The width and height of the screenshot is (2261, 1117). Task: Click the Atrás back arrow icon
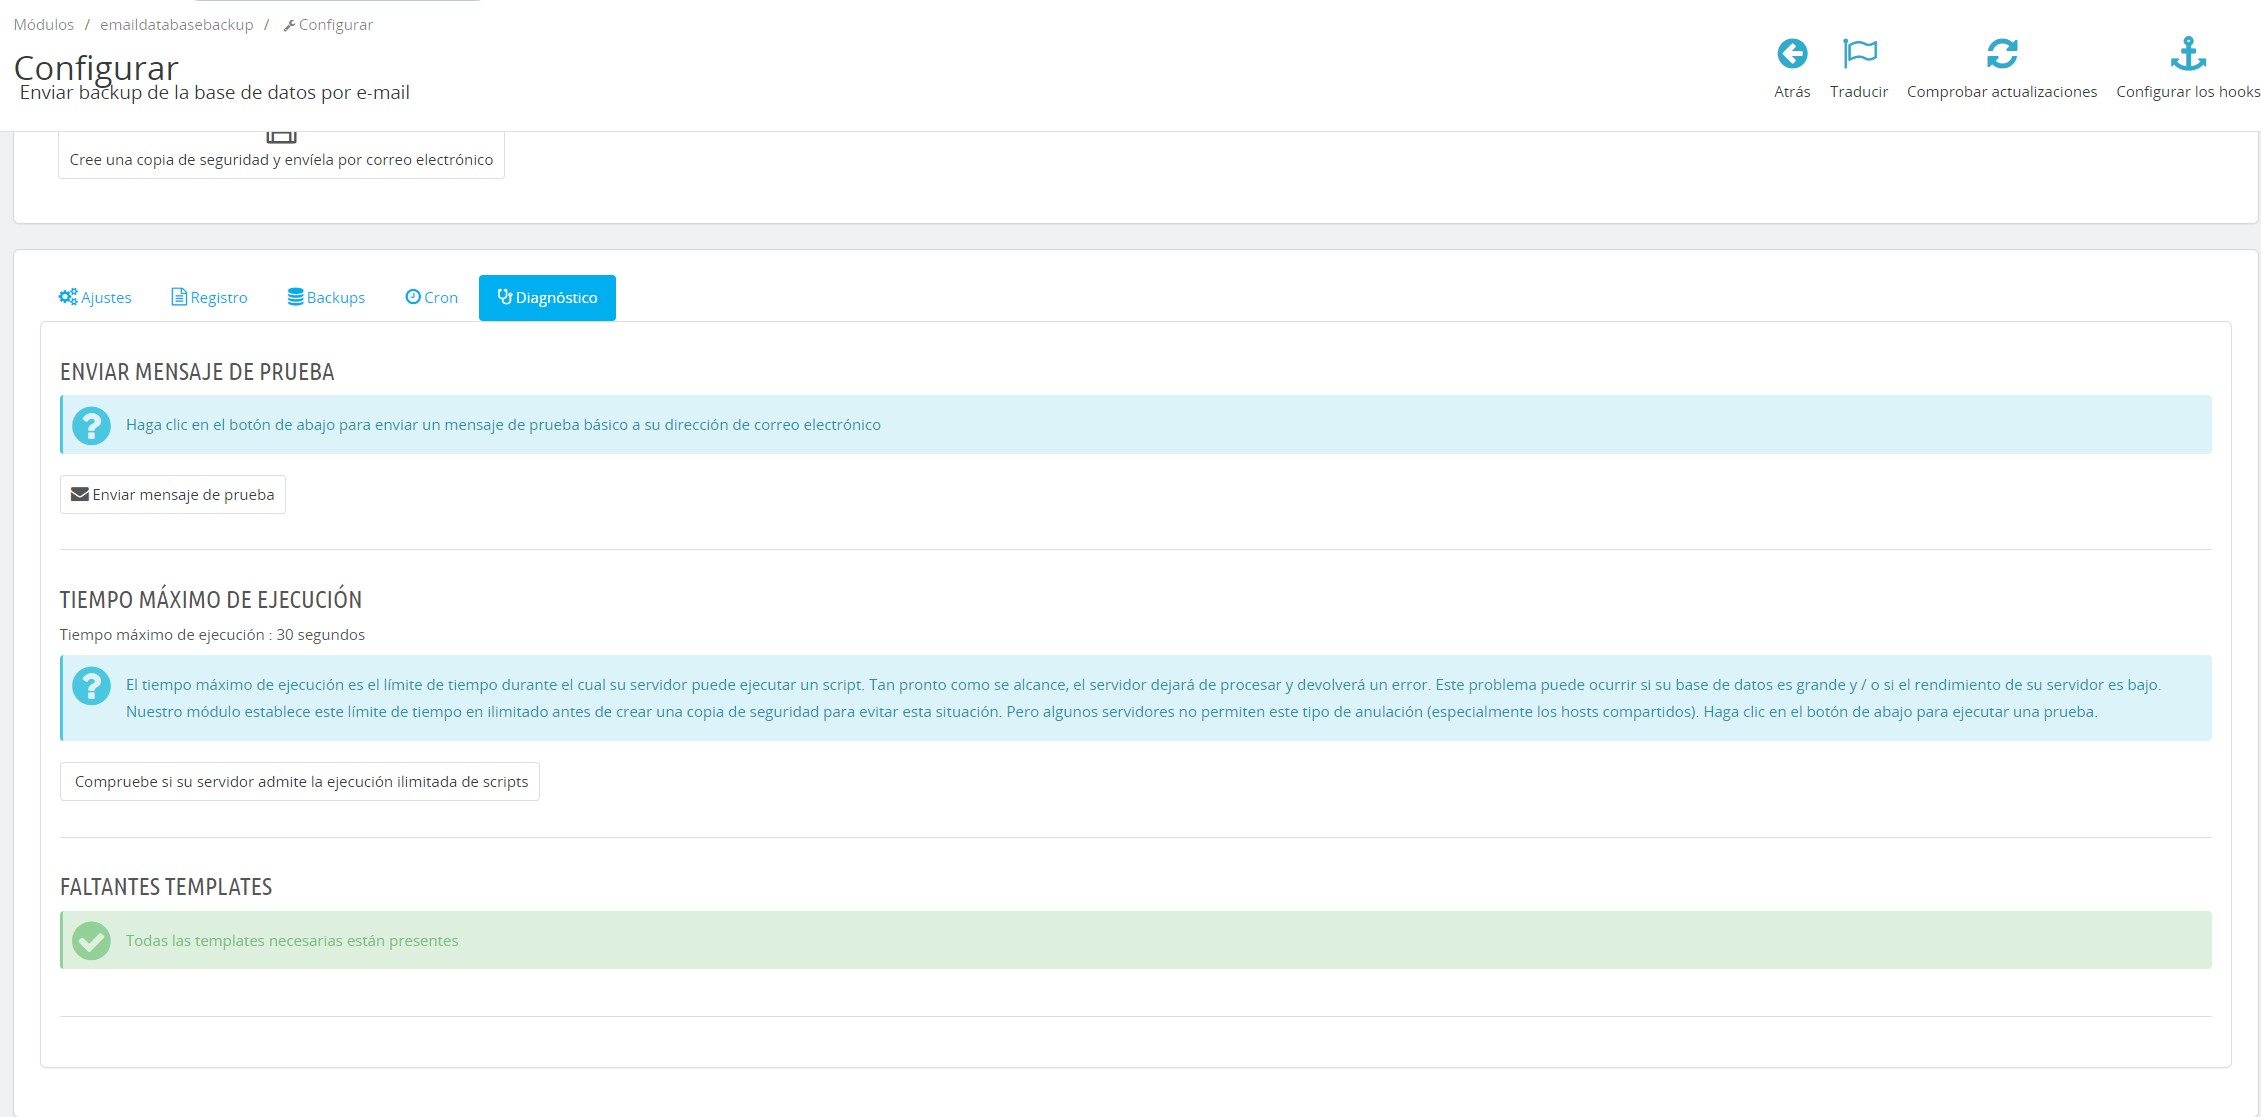(1791, 53)
